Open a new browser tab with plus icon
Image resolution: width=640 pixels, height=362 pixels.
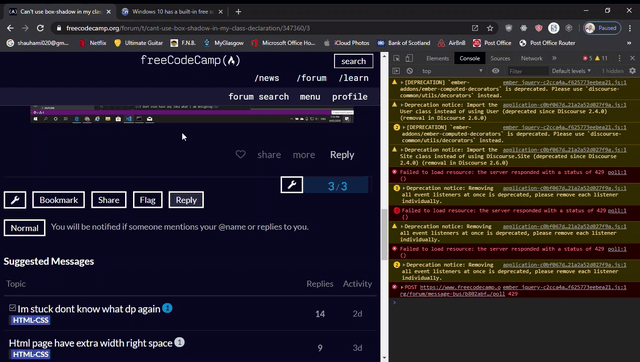point(238,12)
